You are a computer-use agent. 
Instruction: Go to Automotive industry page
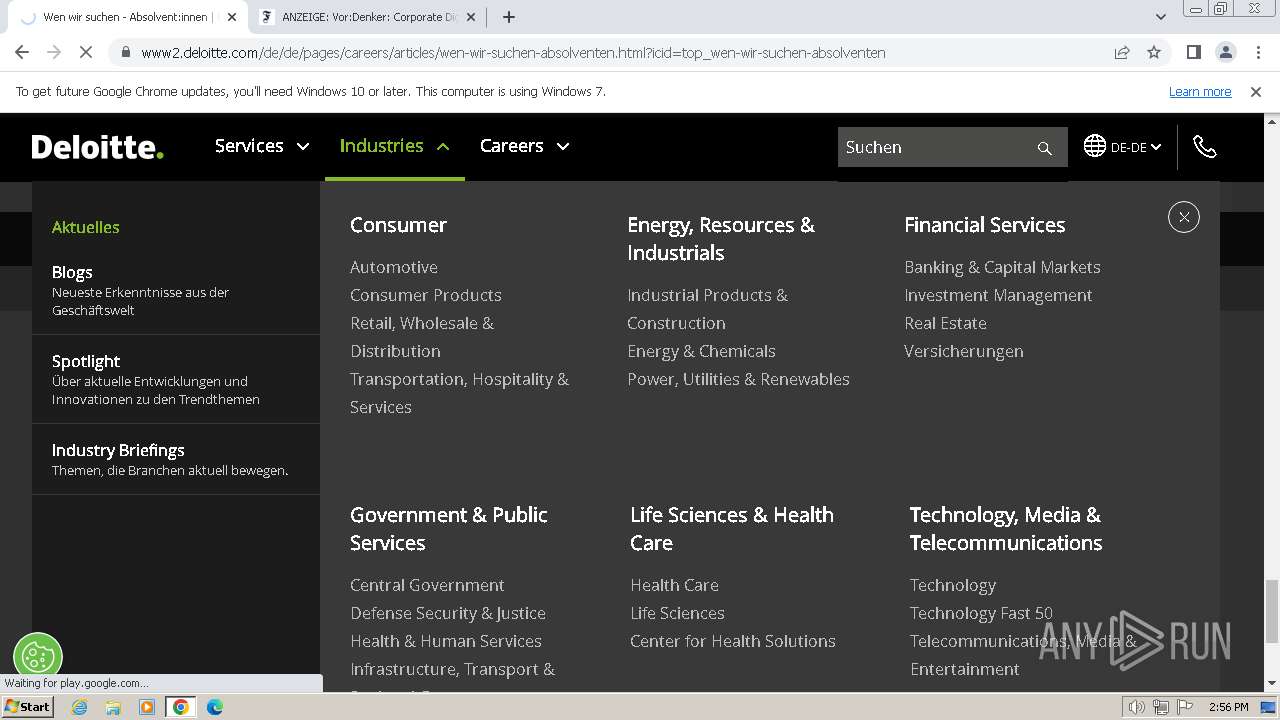(394, 267)
